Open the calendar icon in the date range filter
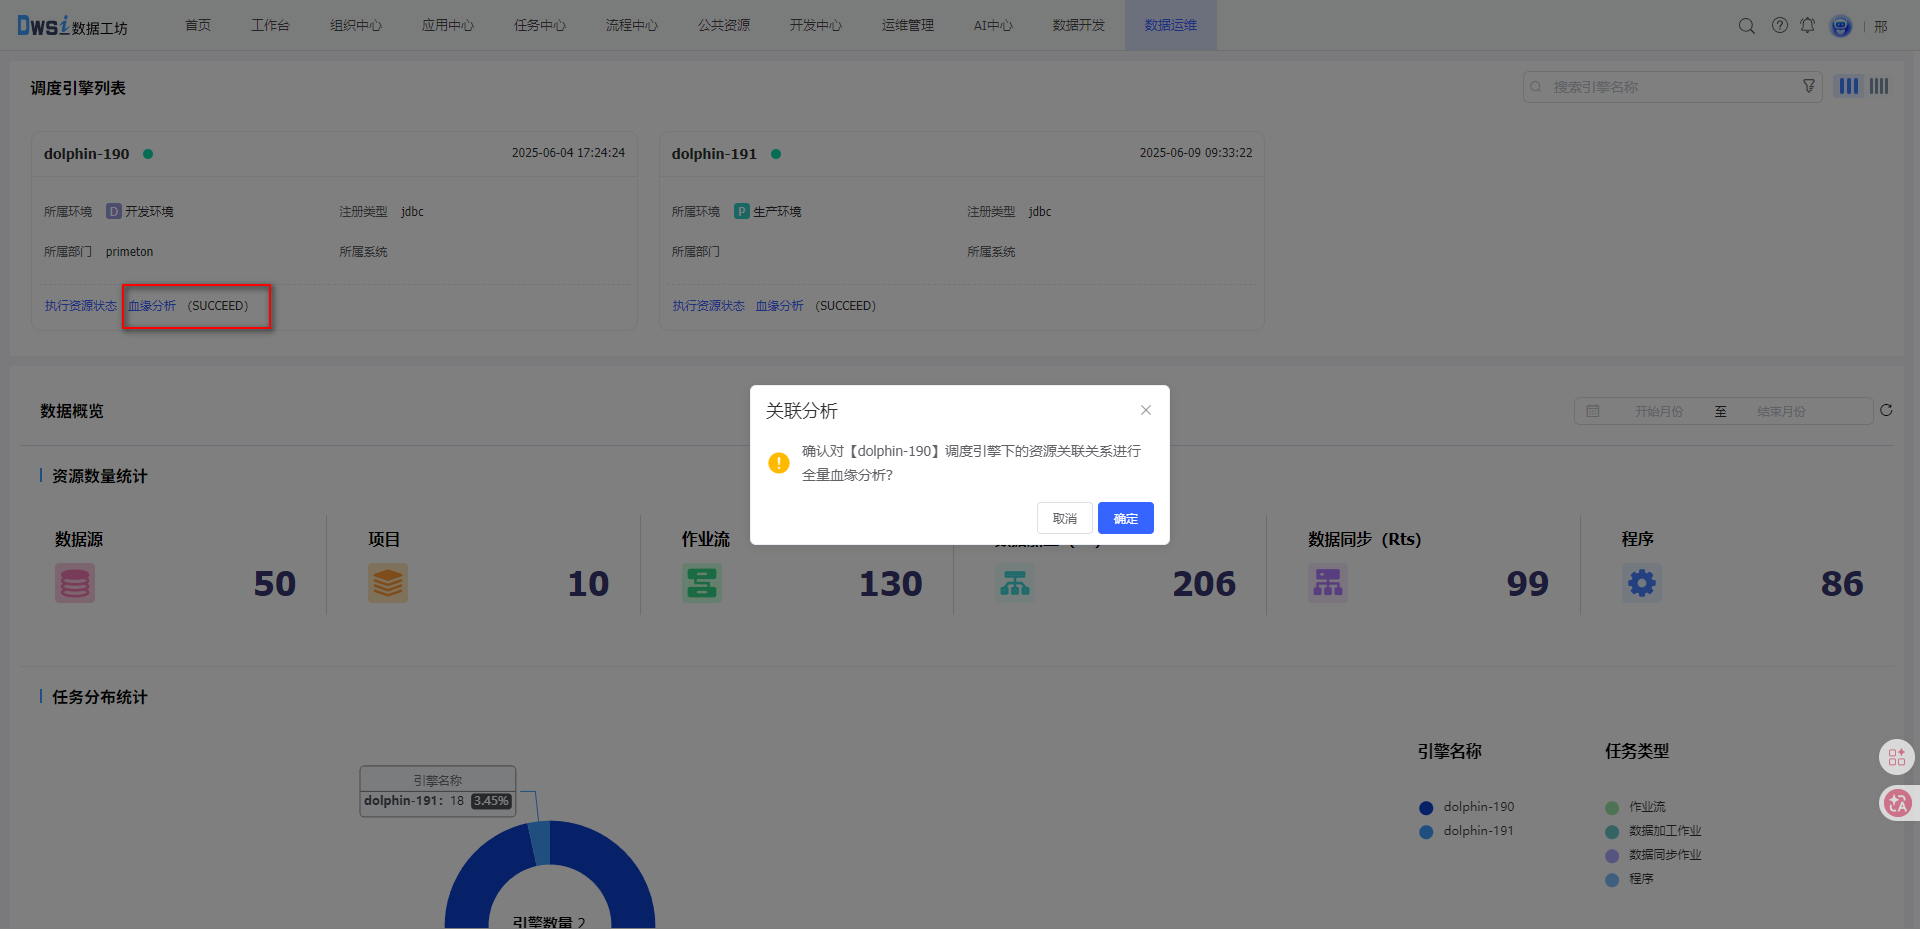This screenshot has height=929, width=1920. coord(1594,411)
